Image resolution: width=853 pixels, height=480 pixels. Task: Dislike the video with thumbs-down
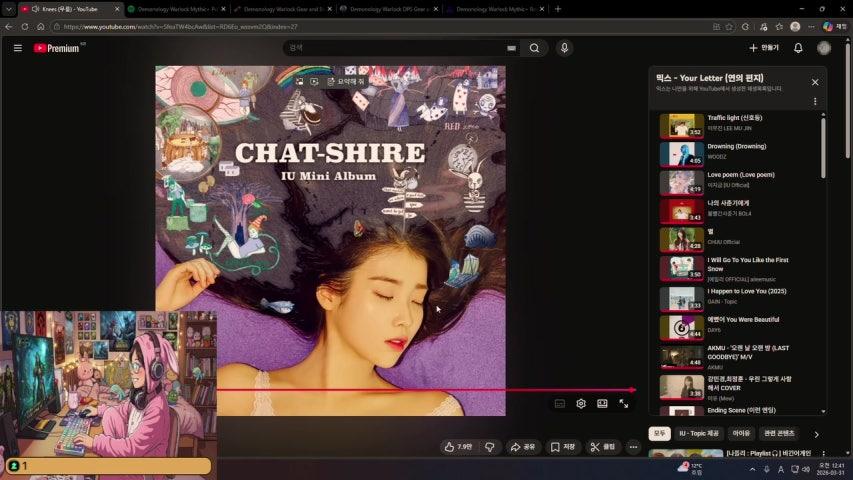[x=490, y=447]
